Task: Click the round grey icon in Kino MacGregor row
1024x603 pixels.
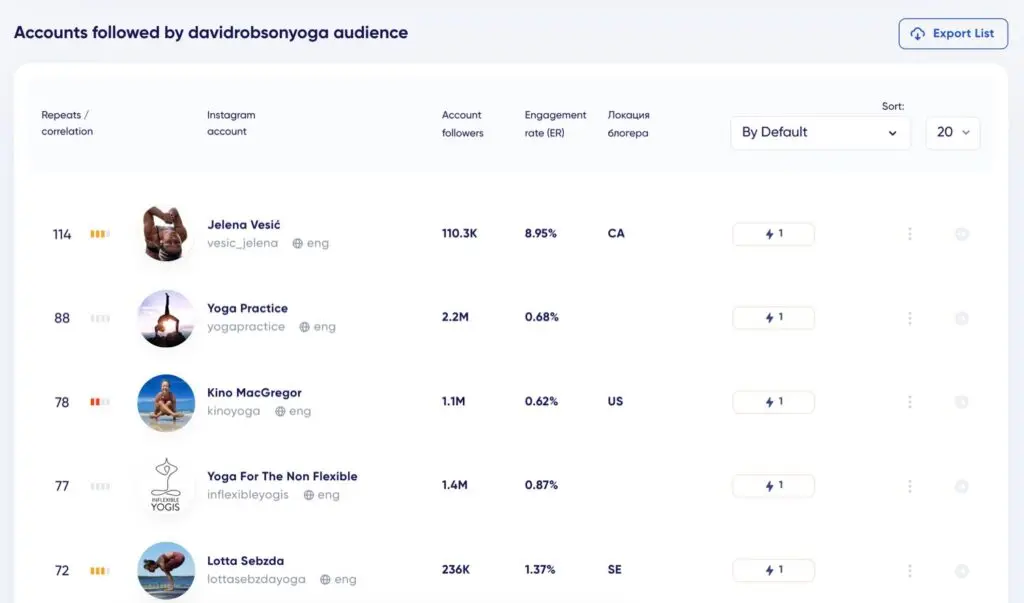Action: coord(962,402)
